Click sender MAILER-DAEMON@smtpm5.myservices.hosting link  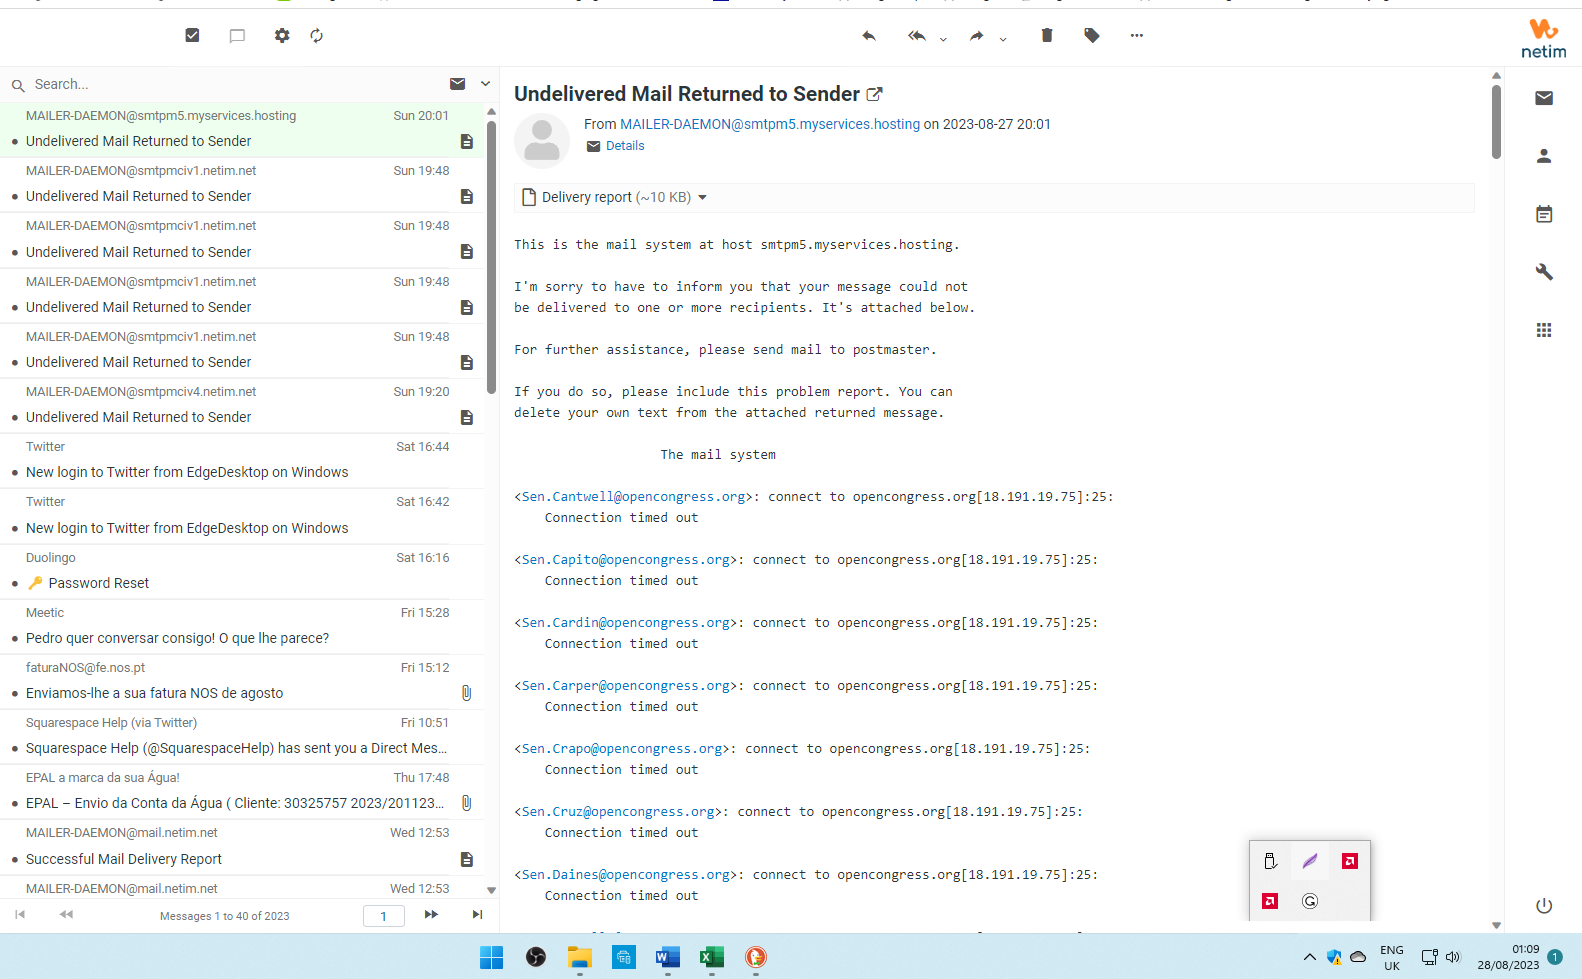click(770, 124)
